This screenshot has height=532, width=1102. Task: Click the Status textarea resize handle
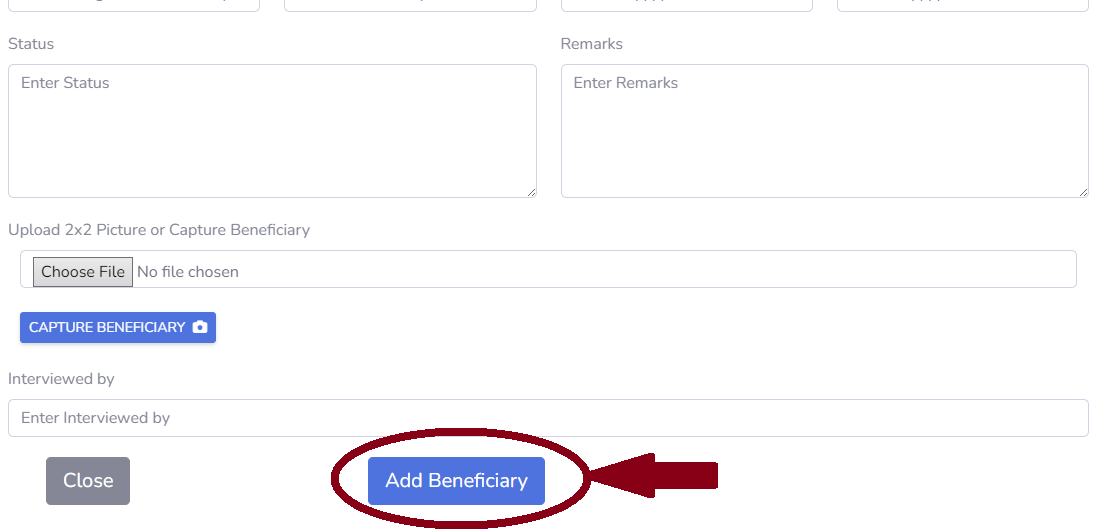coord(531,193)
